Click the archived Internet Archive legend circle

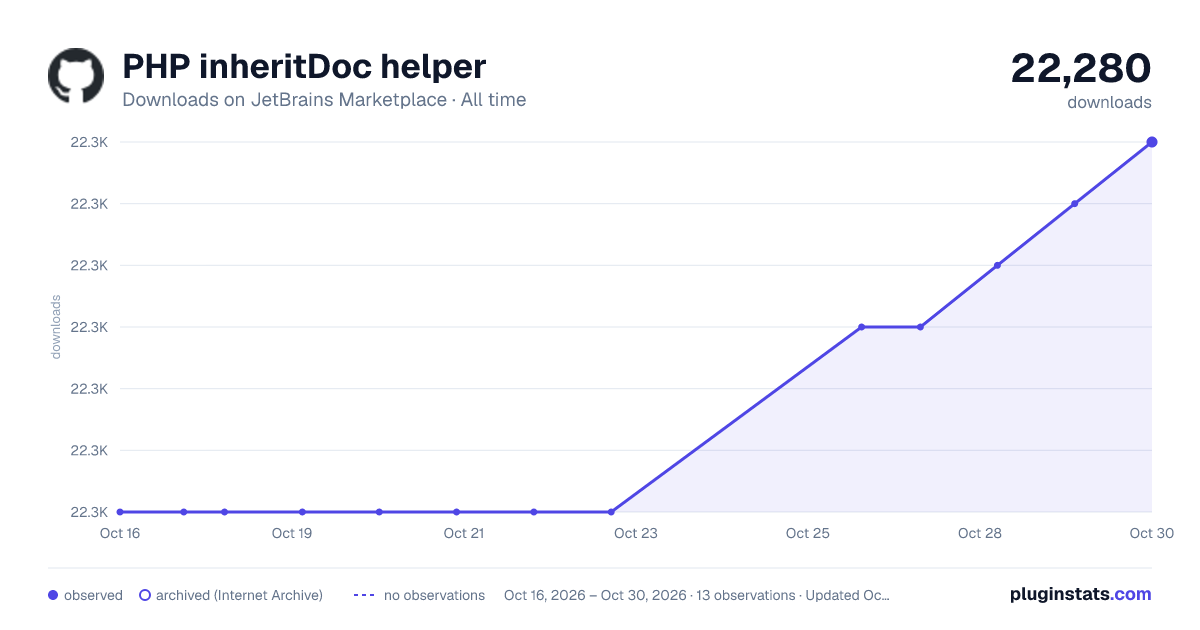(x=145, y=595)
